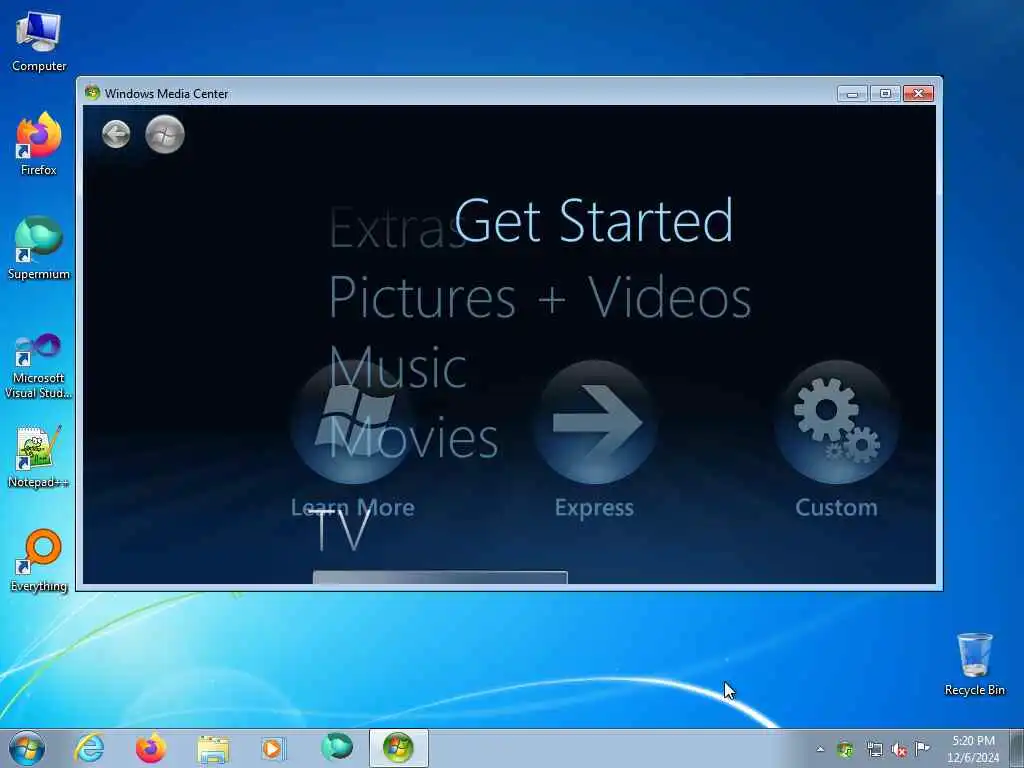Select the Get Started menu heading
Image resolution: width=1024 pixels, height=768 pixels.
pyautogui.click(x=594, y=221)
